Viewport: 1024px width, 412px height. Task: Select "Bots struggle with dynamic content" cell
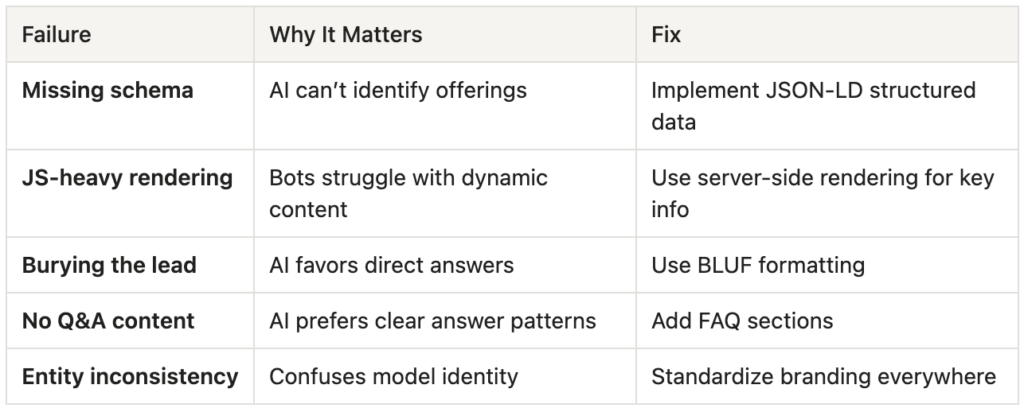[408, 193]
